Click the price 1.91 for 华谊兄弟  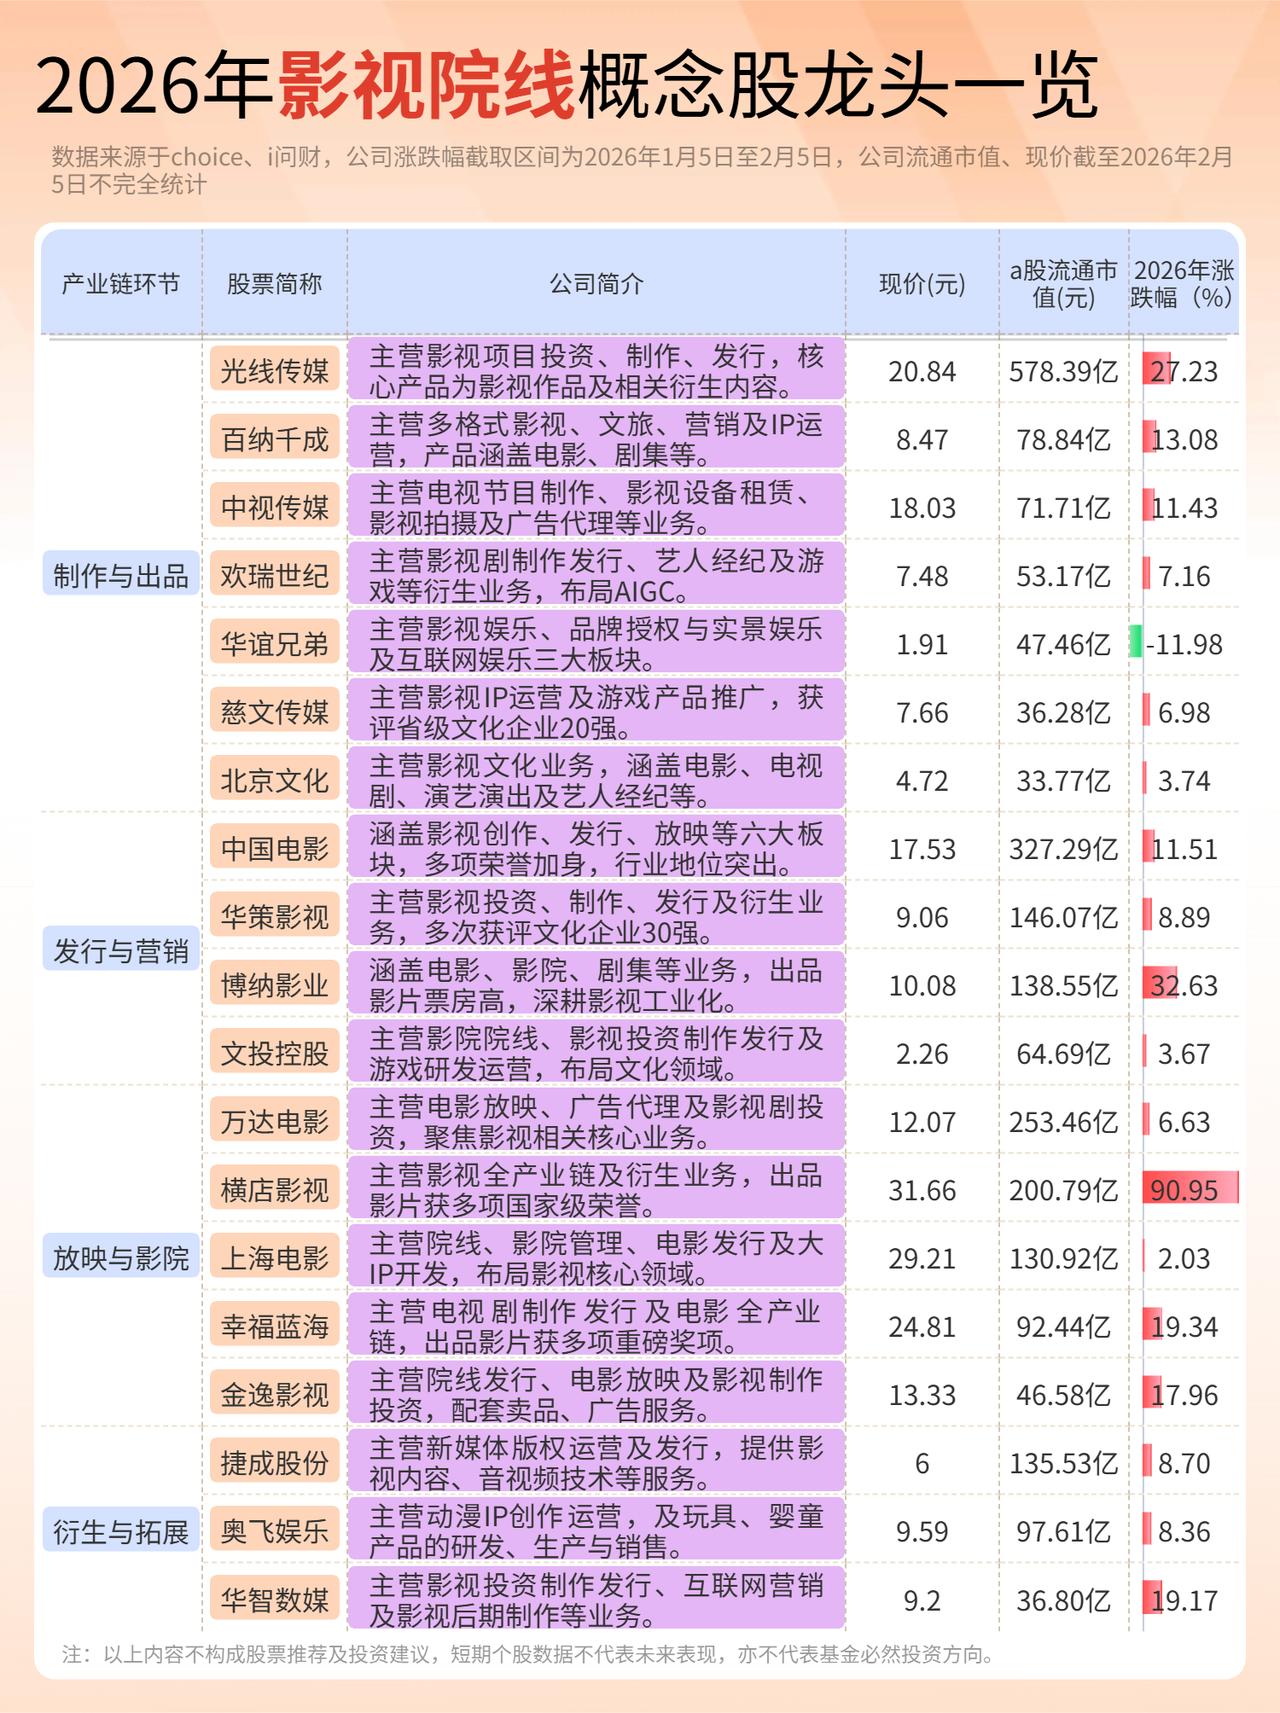coord(922,644)
